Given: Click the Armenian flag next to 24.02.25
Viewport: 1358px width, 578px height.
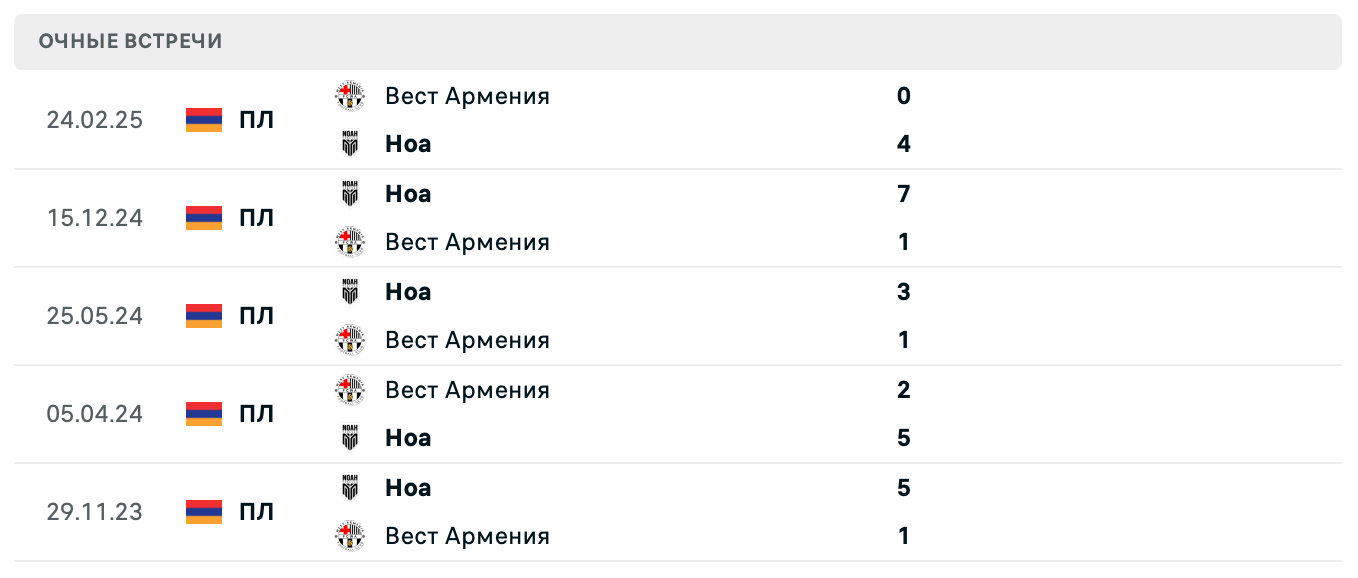Looking at the screenshot, I should (203, 120).
